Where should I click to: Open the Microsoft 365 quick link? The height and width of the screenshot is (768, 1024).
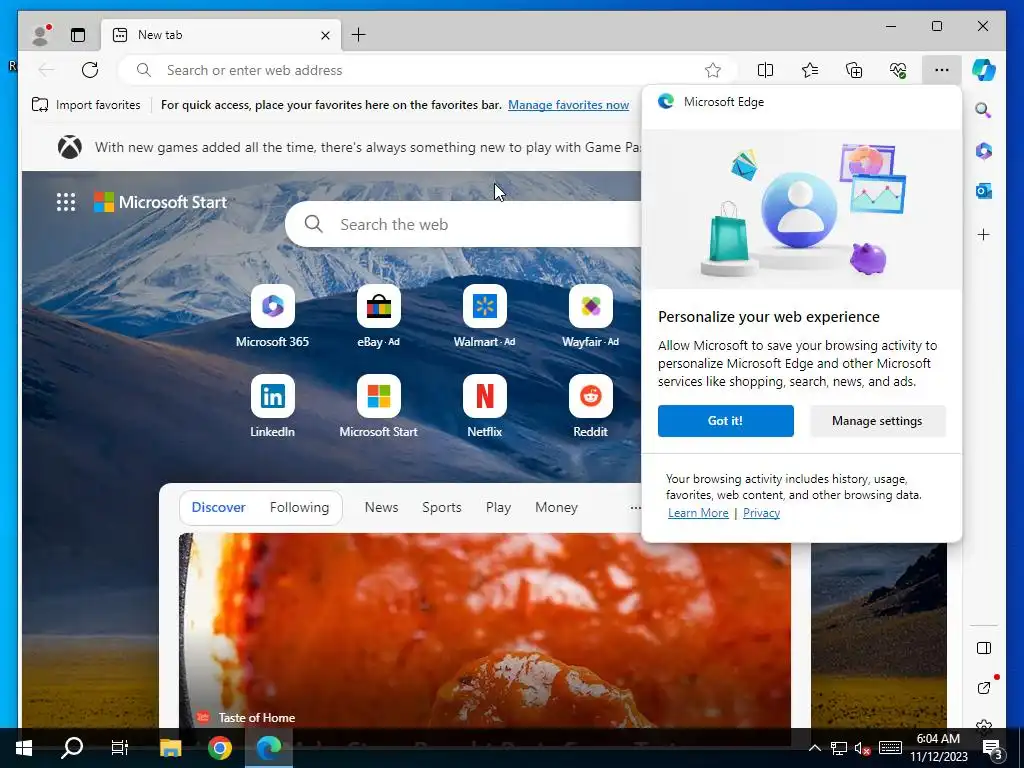point(272,316)
